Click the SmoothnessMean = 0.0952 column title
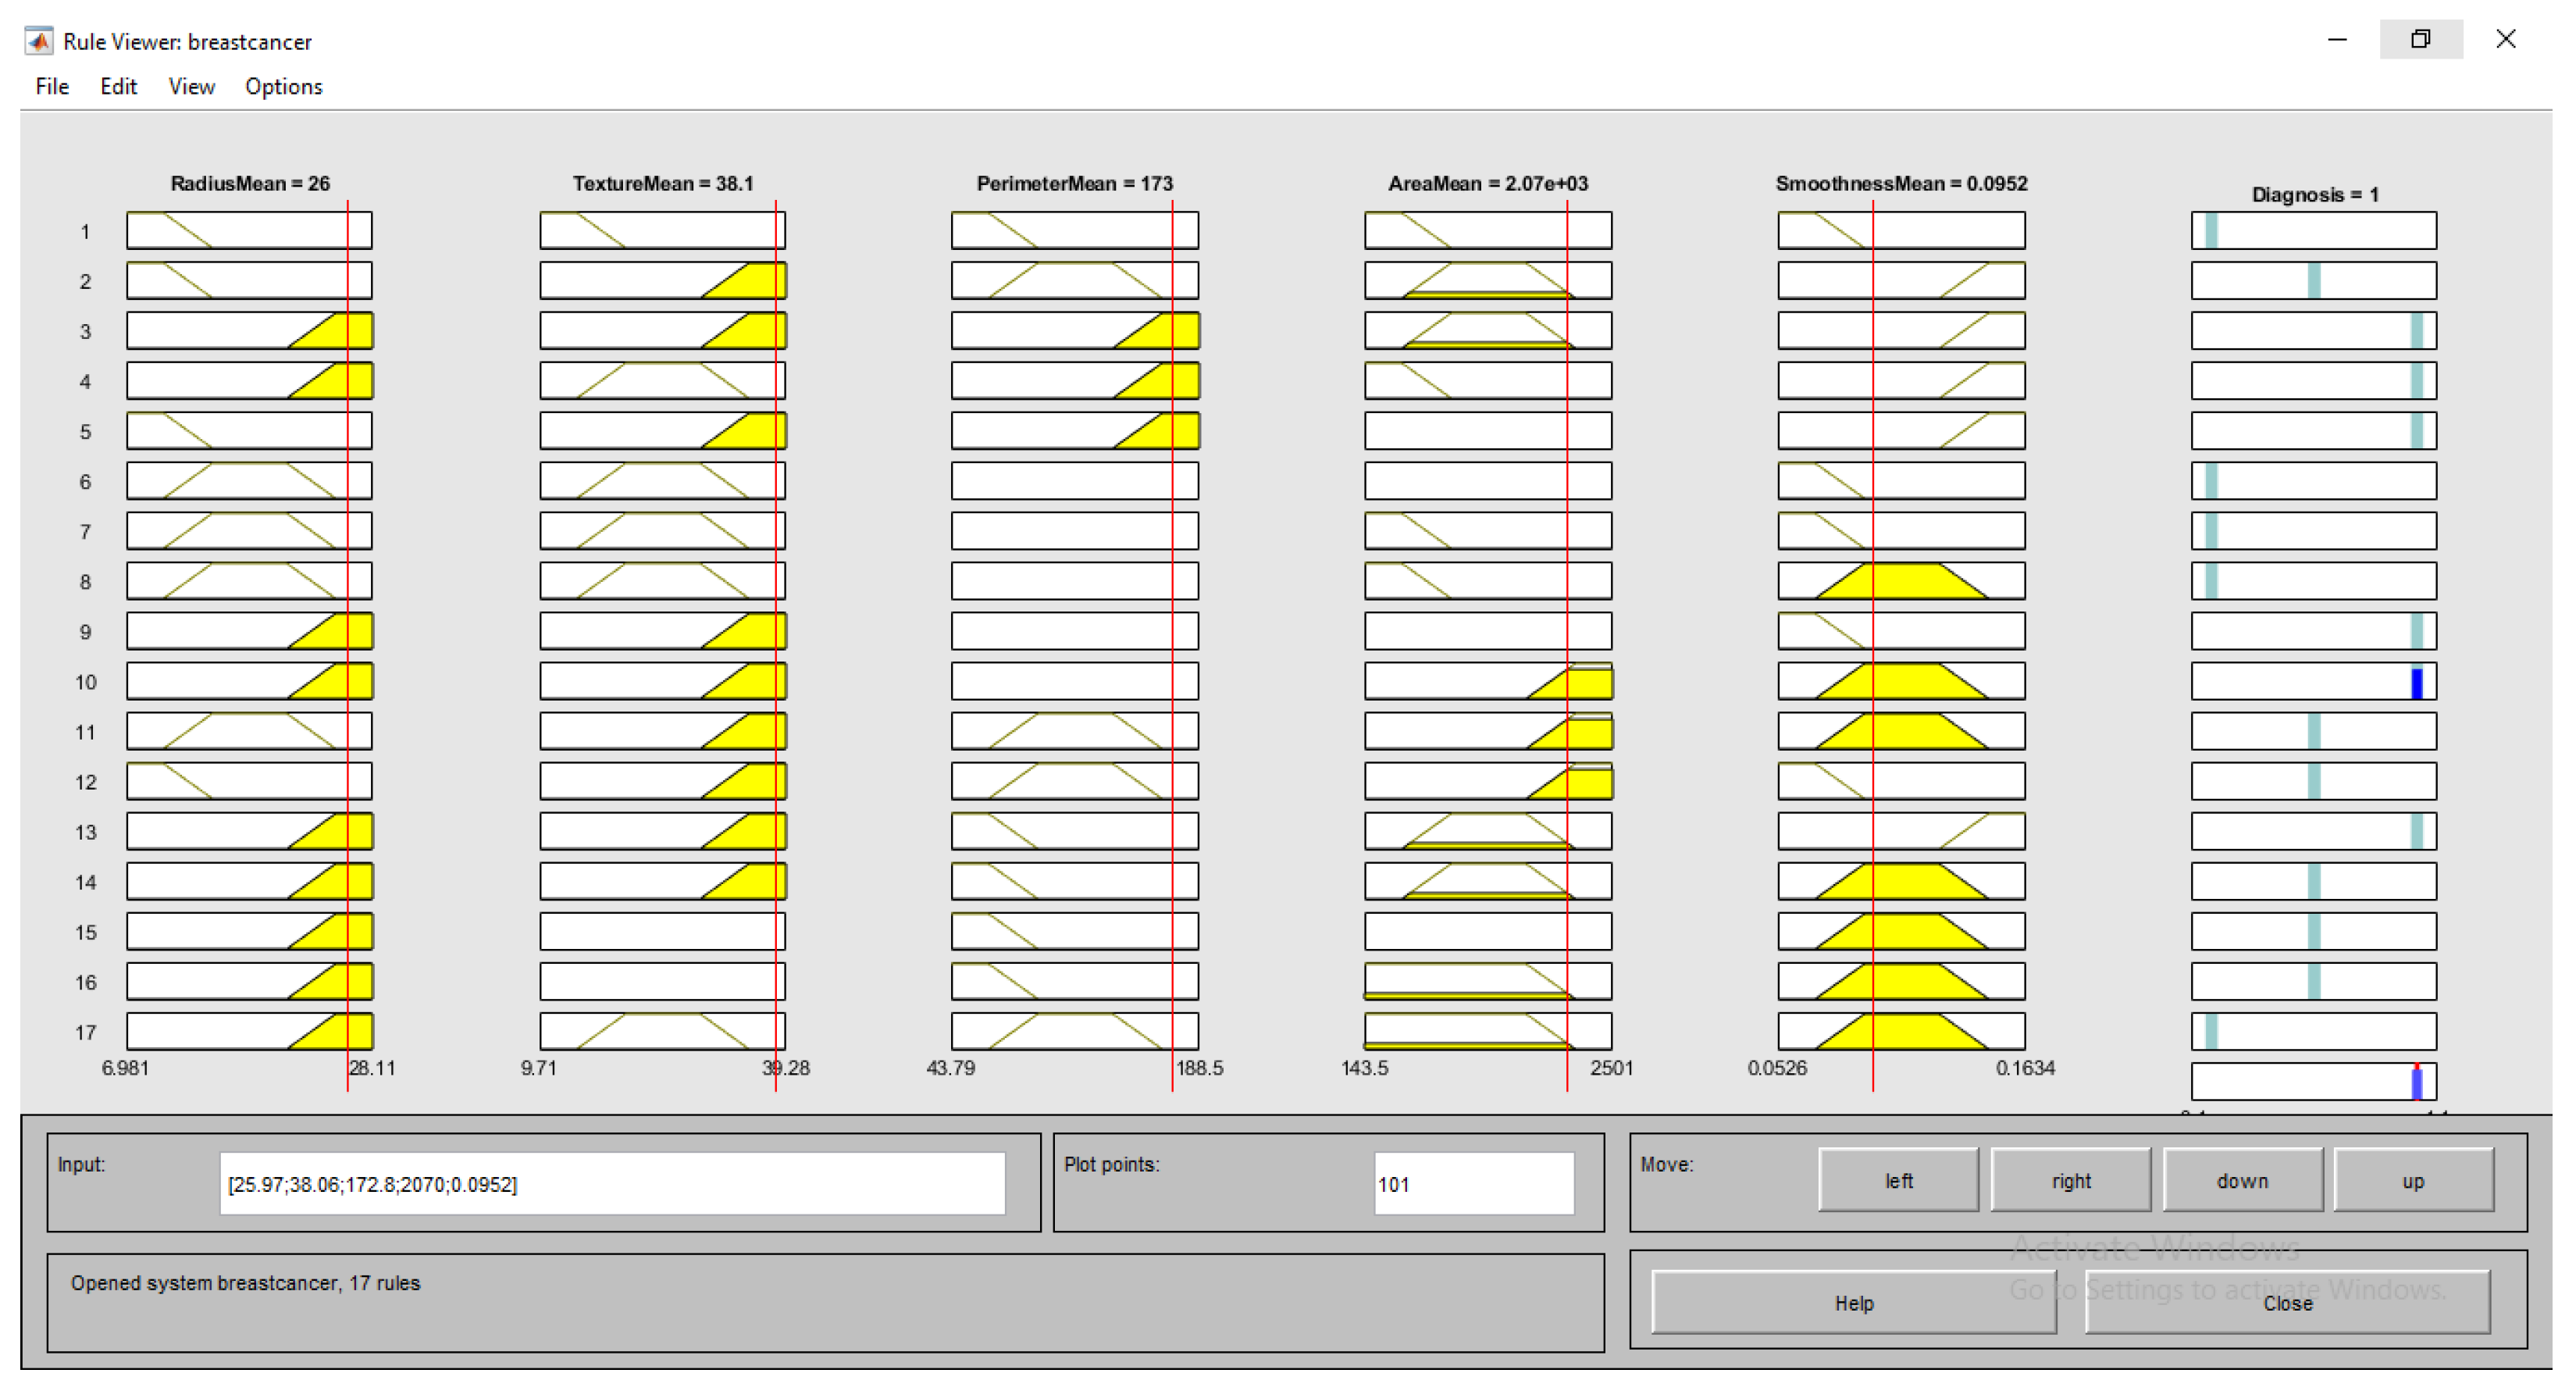Image resolution: width=2576 pixels, height=1391 pixels. click(x=1901, y=184)
